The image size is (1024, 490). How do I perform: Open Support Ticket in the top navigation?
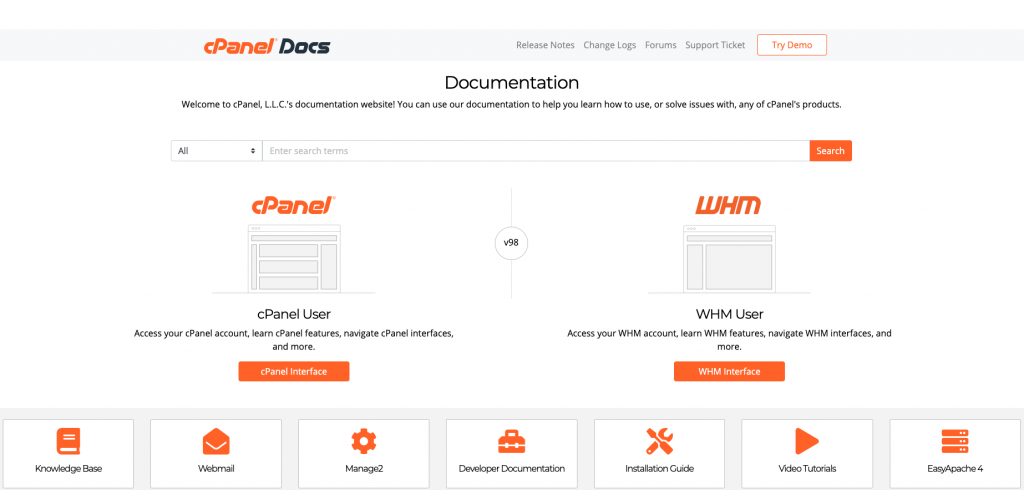715,45
